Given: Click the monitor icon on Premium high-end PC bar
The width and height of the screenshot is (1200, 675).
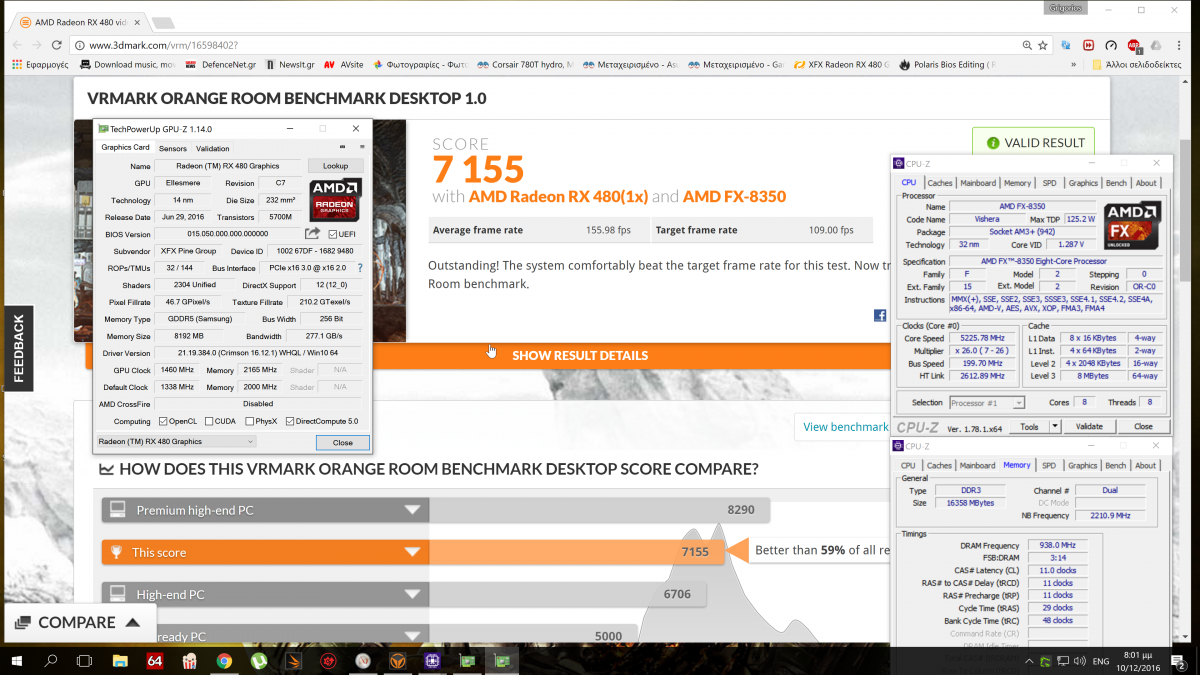Looking at the screenshot, I should tap(118, 510).
